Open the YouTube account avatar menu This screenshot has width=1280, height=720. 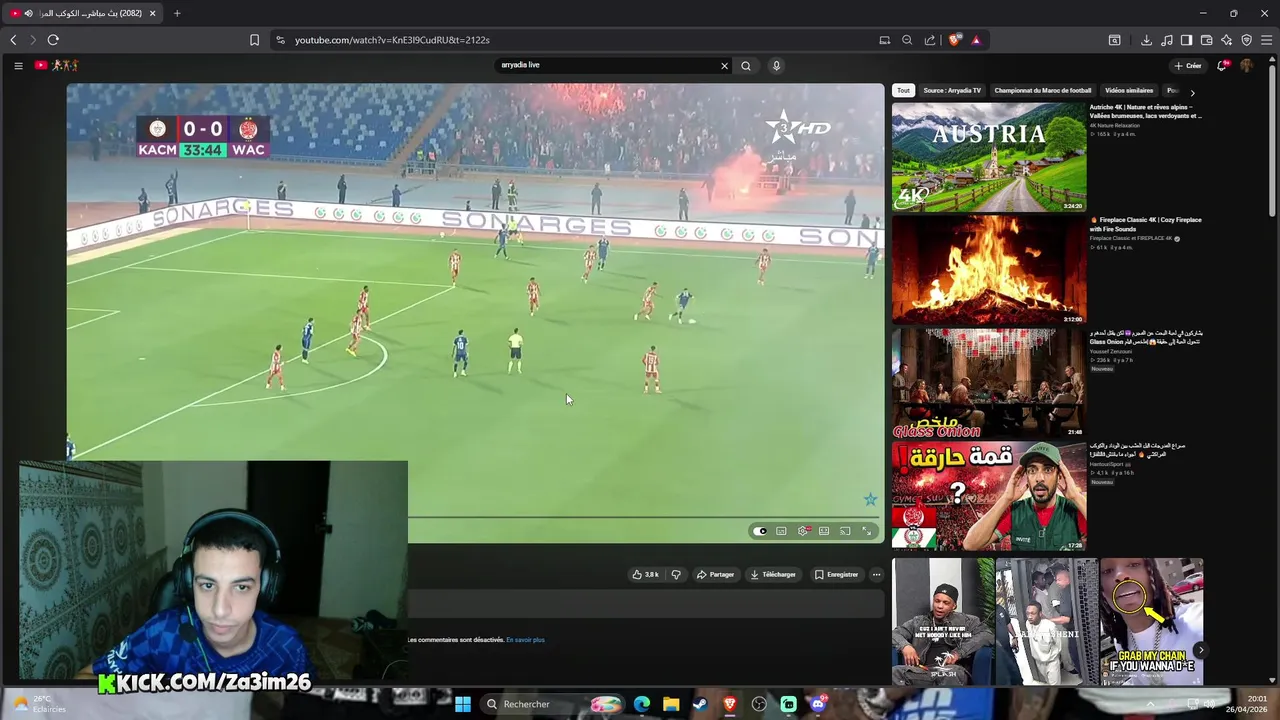[1246, 66]
